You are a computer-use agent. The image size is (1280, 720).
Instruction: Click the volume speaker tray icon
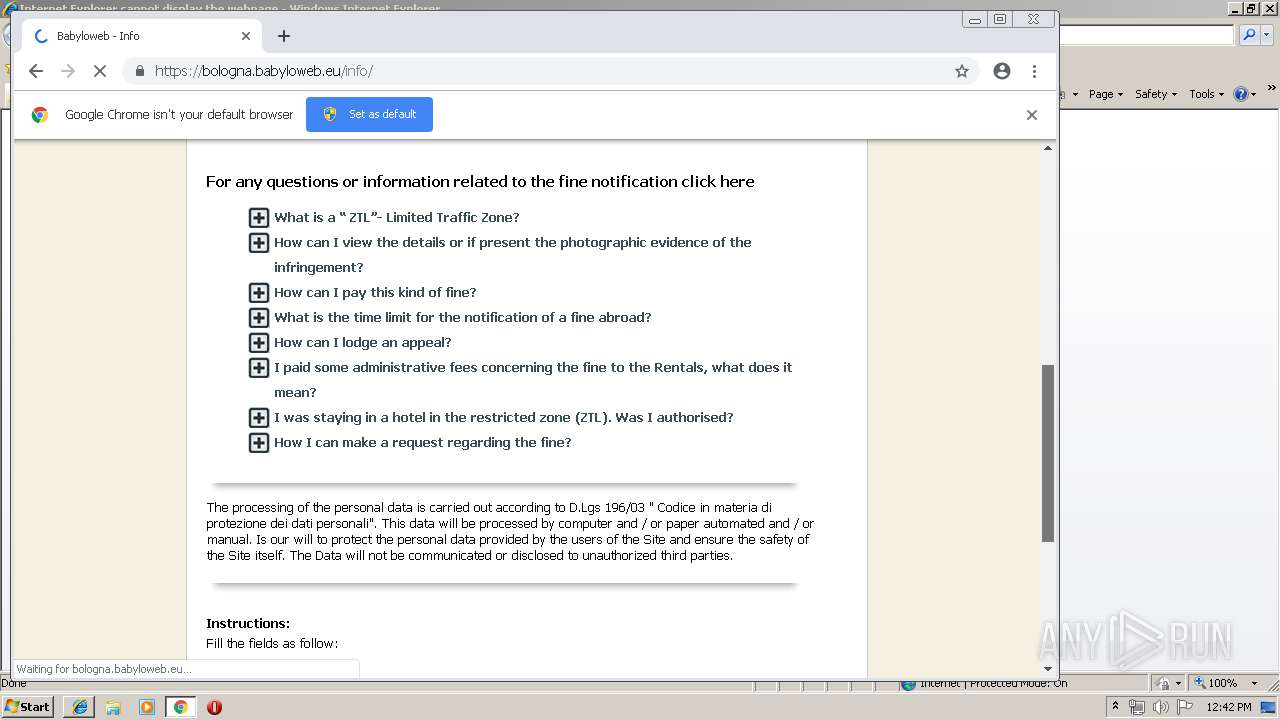pos(1160,707)
